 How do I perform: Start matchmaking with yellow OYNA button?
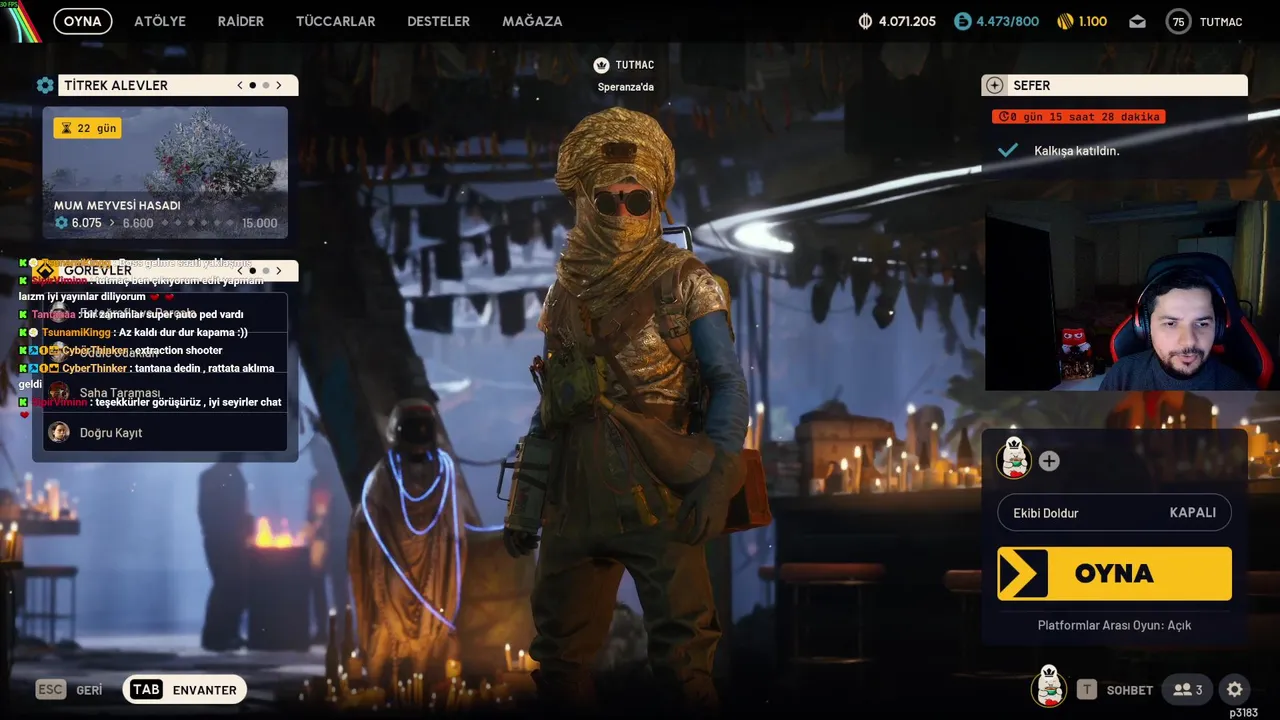pyautogui.click(x=1114, y=573)
